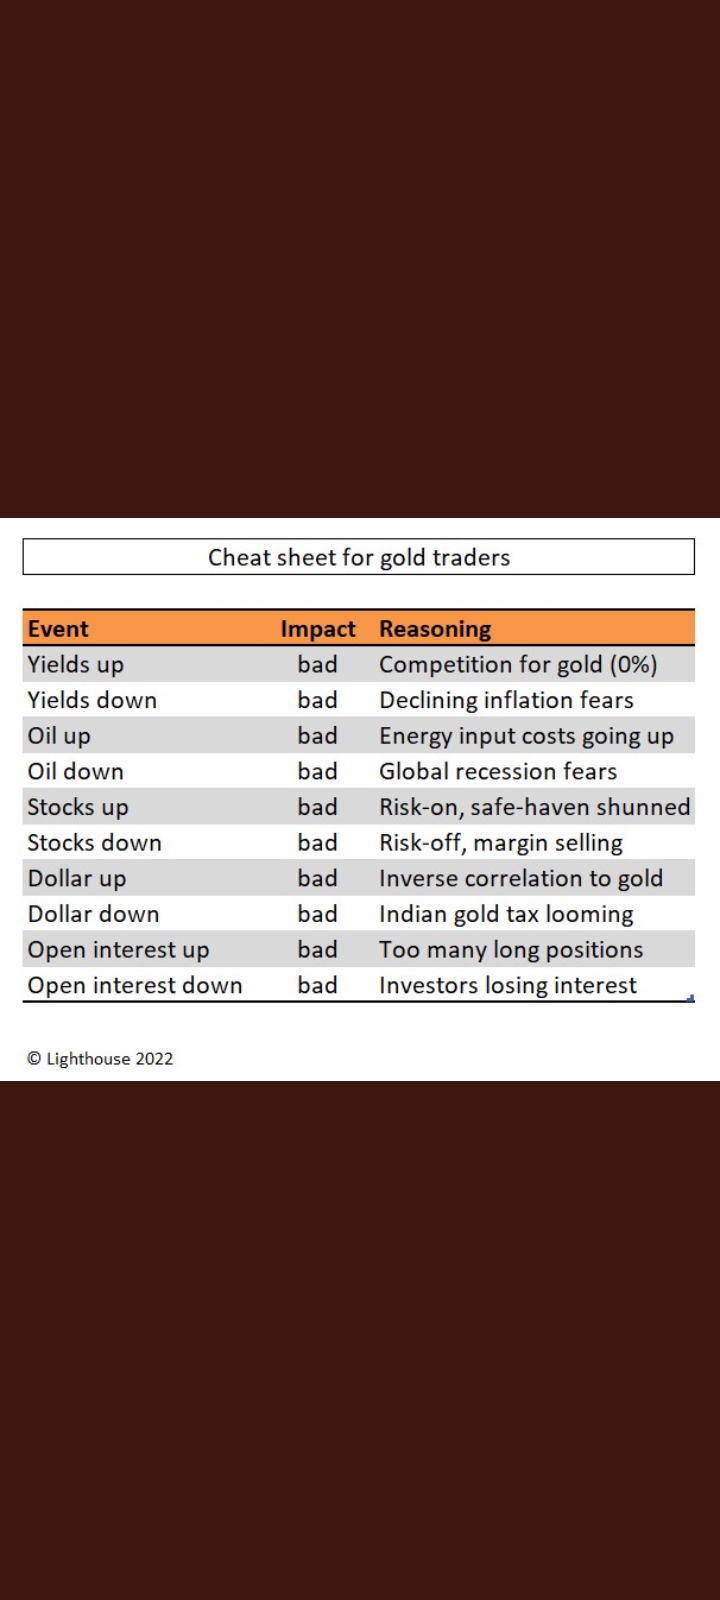720x1600 pixels.
Task: Click the 'Open interest down' cell
Action: pyautogui.click(x=135, y=986)
